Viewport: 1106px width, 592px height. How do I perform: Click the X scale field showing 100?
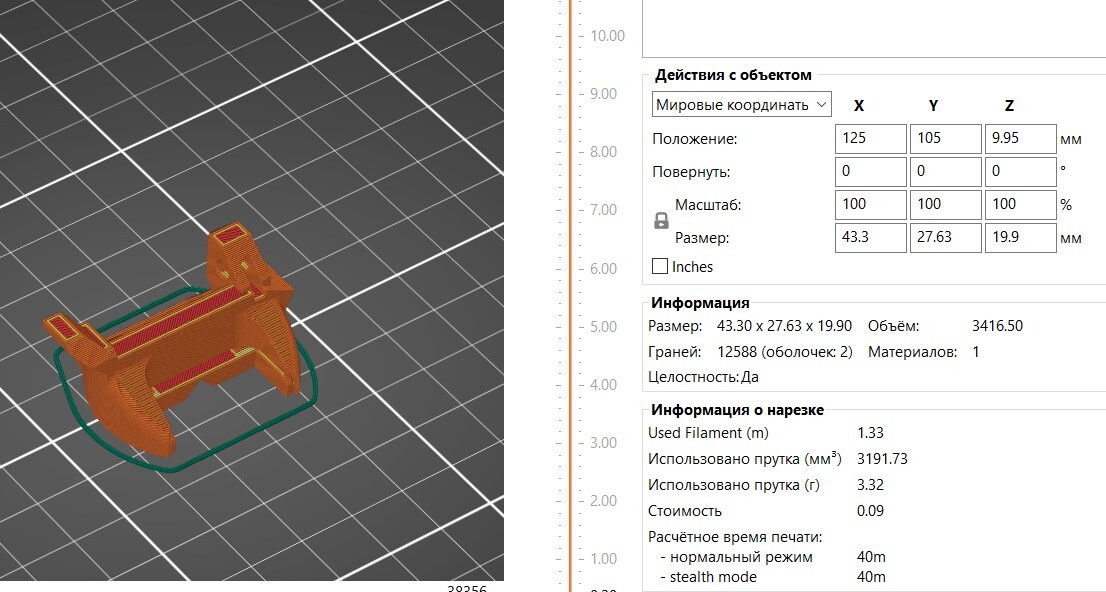pyautogui.click(x=869, y=204)
